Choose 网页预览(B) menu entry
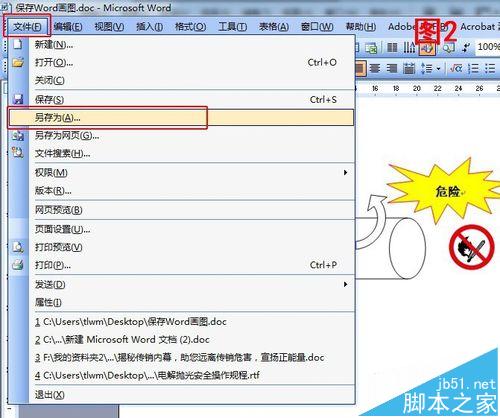This screenshot has height=418, width=500. click(x=181, y=210)
